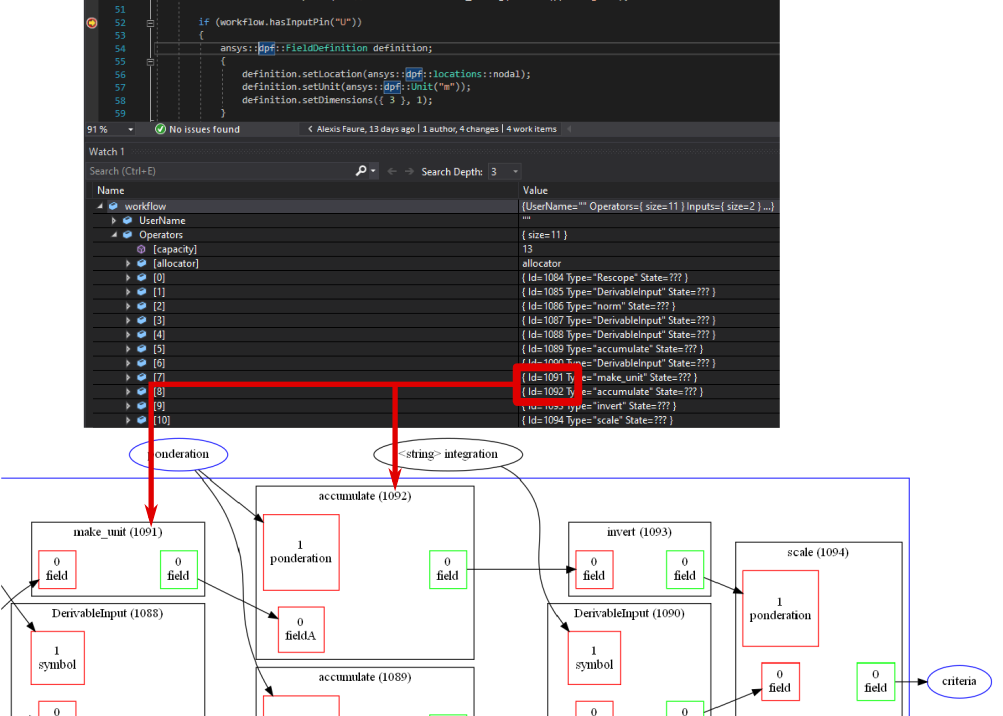Click the accumulate (1089) node title
Screen dimensions: 1003x716
pyautogui.click(x=365, y=677)
